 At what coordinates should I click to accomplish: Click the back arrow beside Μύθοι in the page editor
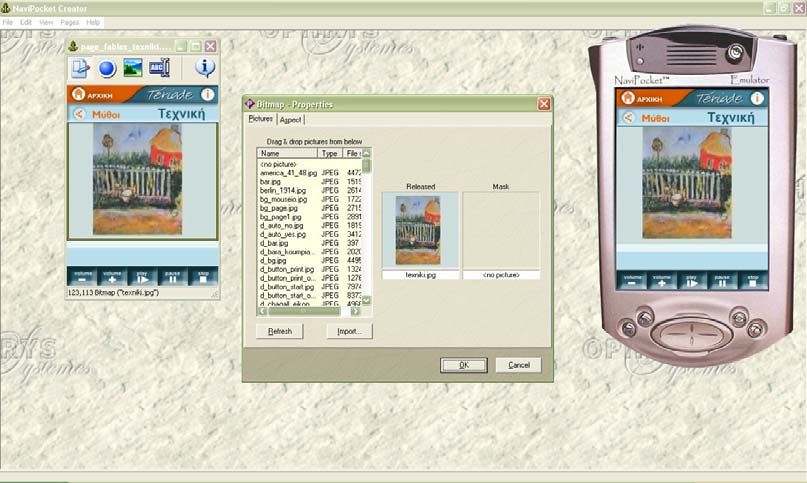[79, 114]
